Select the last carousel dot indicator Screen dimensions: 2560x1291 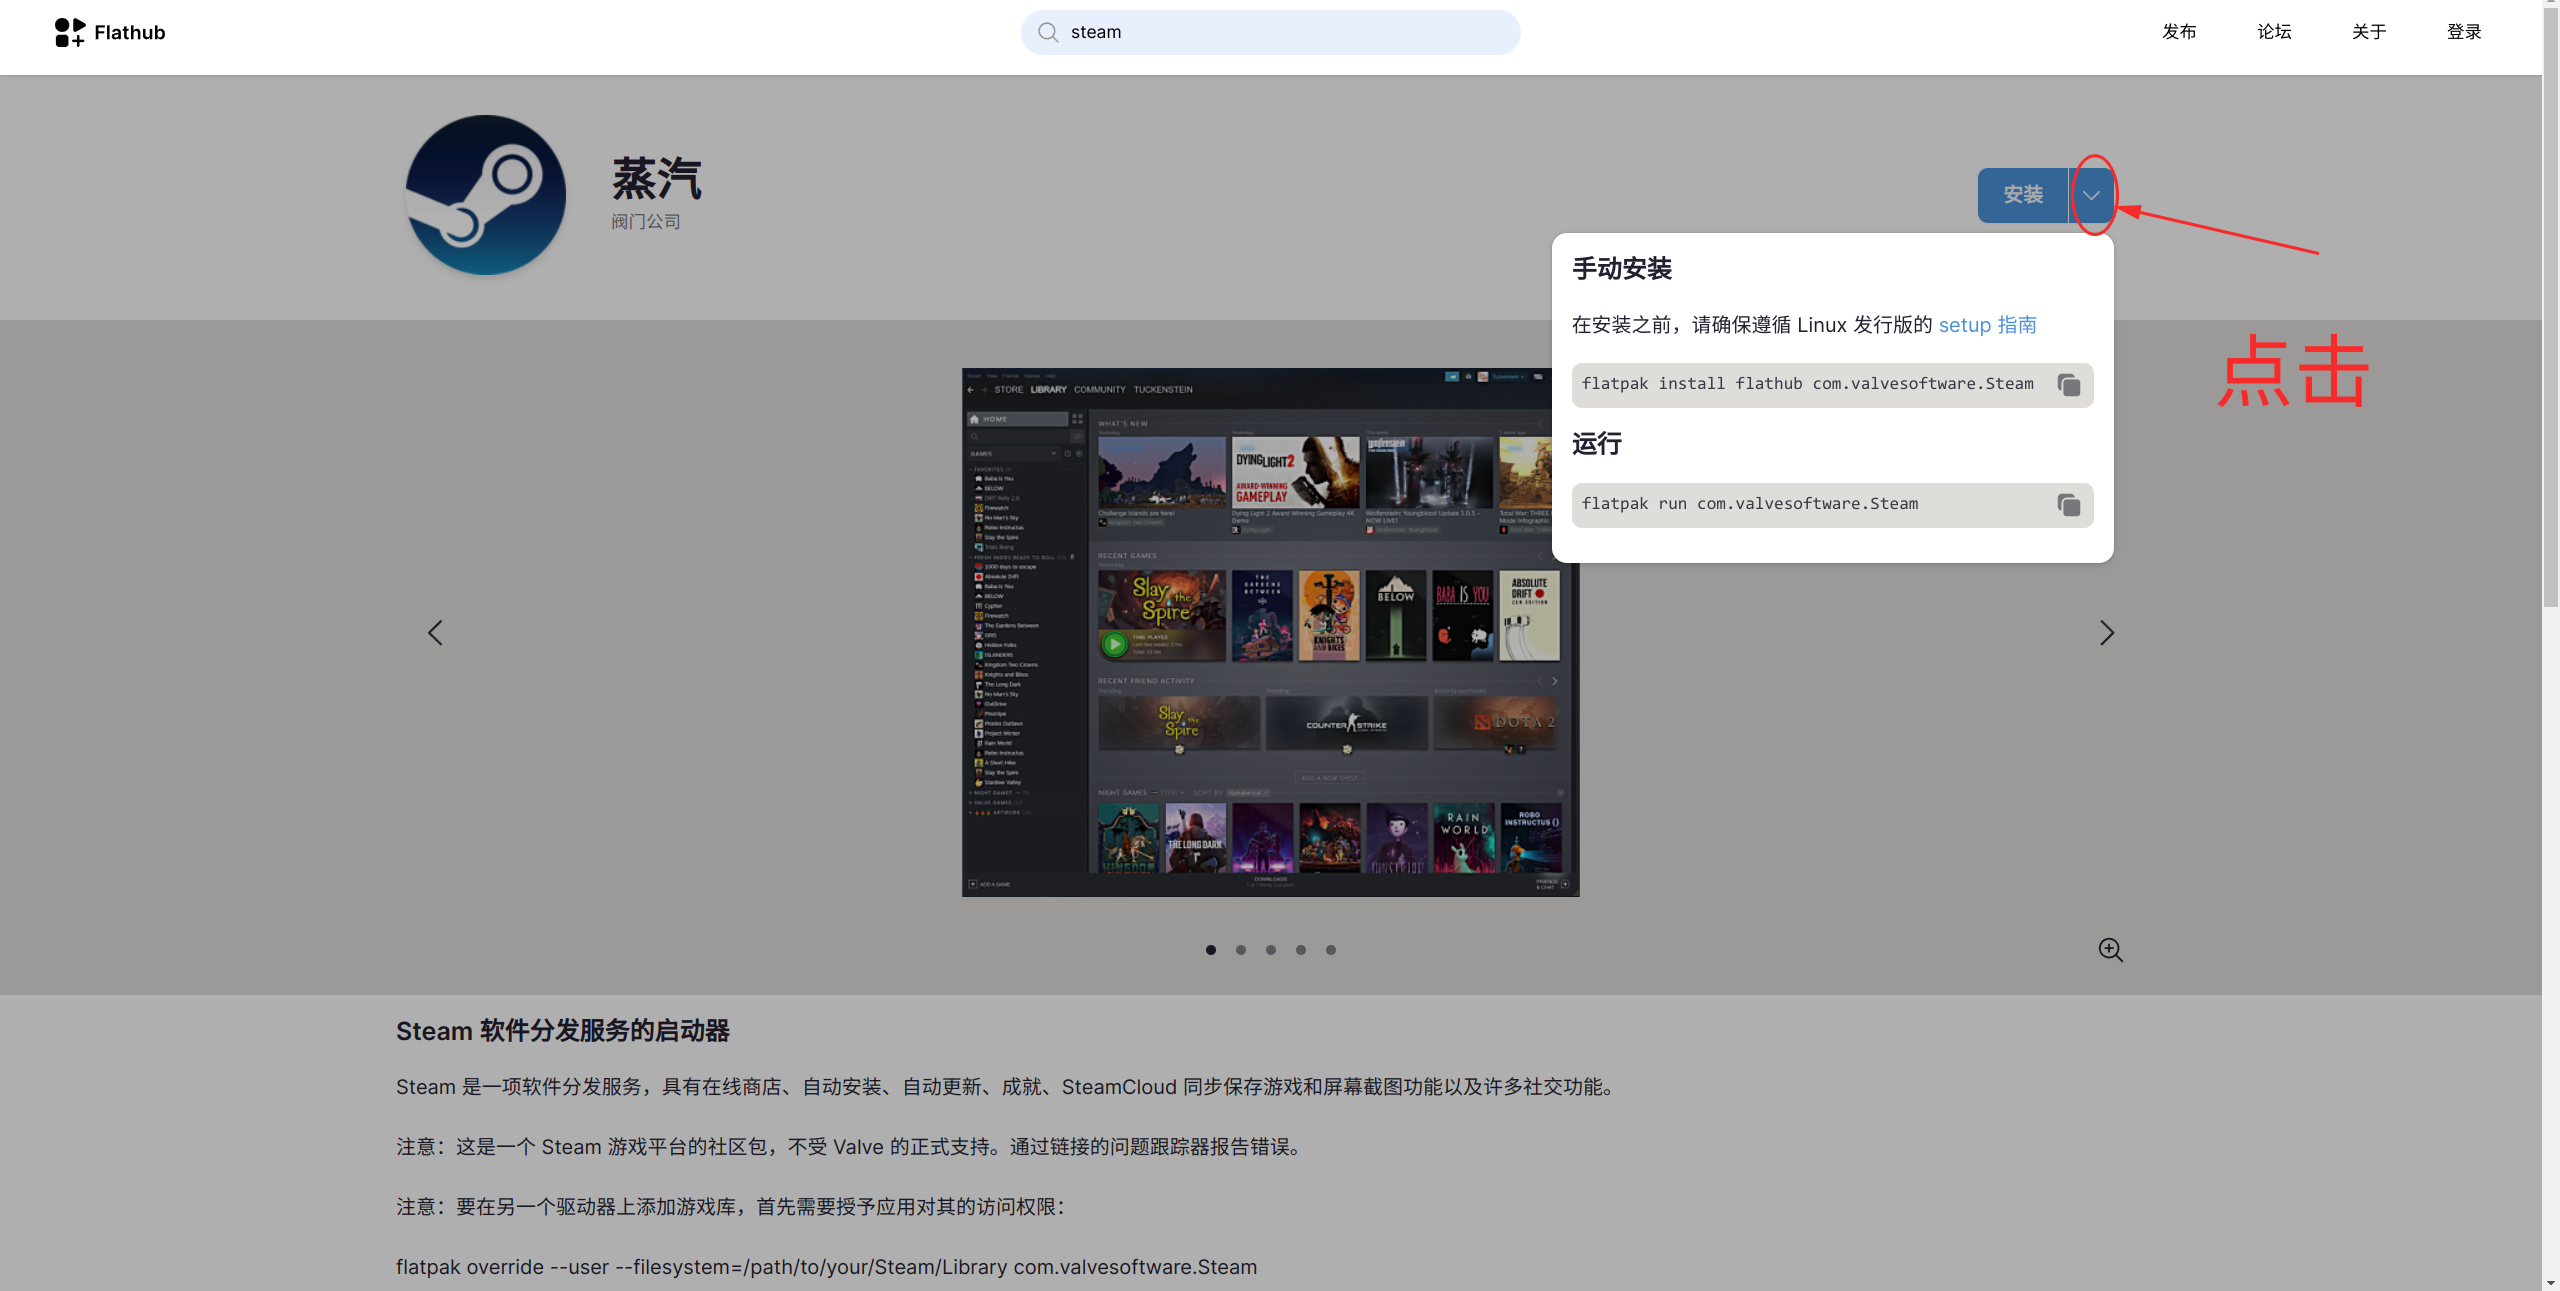1330,949
